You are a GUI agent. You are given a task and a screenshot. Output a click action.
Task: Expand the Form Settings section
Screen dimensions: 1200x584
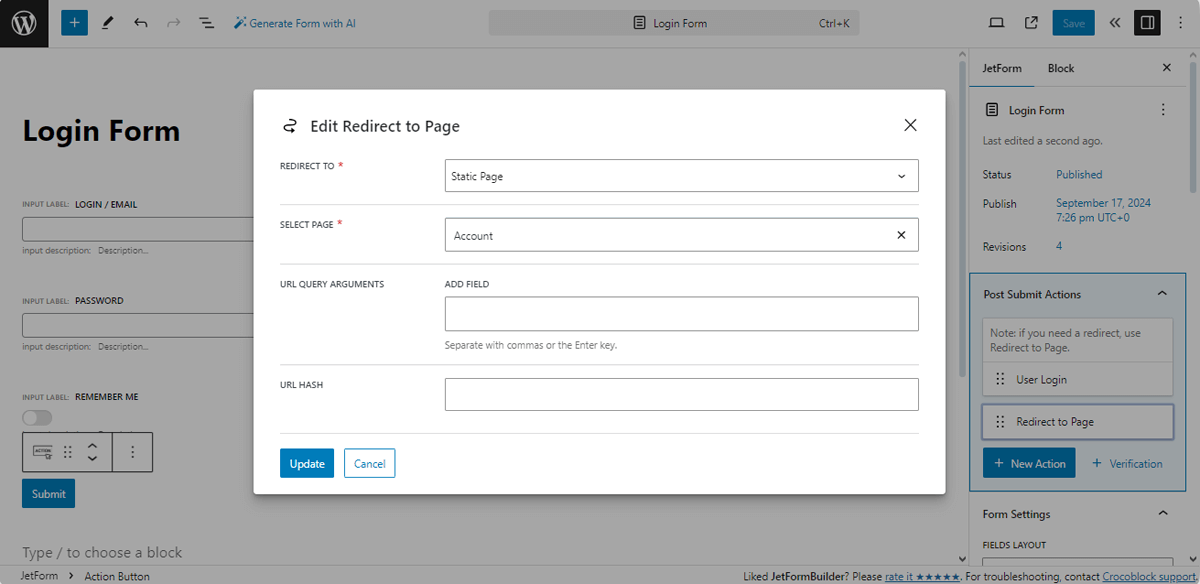(x=1162, y=513)
